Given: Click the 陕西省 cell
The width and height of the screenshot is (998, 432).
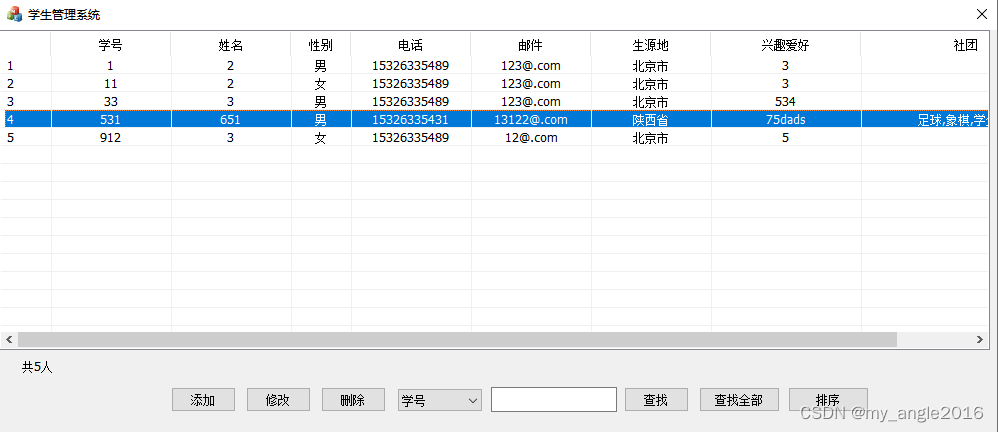Looking at the screenshot, I should [650, 120].
